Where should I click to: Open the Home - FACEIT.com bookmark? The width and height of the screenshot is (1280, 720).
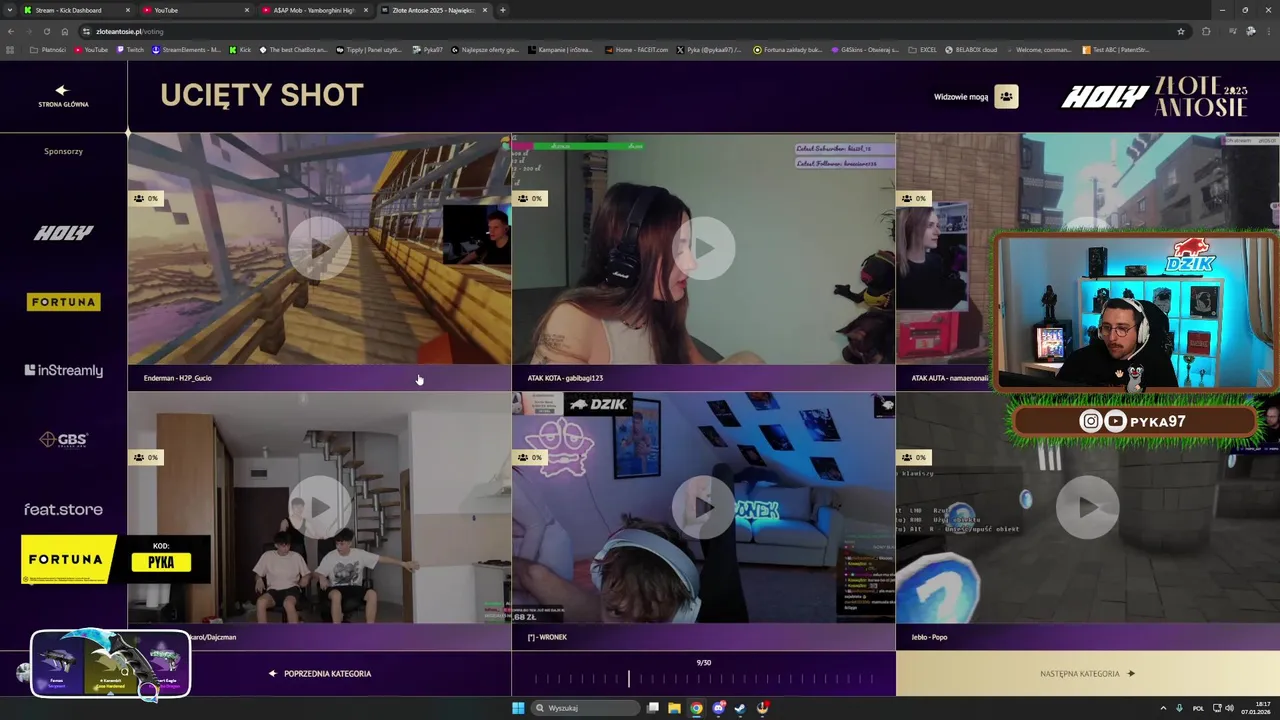pos(635,49)
